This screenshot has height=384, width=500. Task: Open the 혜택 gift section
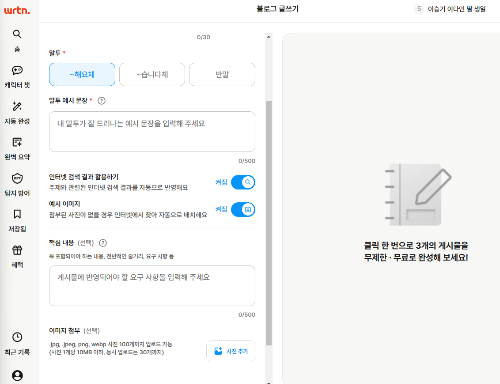click(x=17, y=257)
